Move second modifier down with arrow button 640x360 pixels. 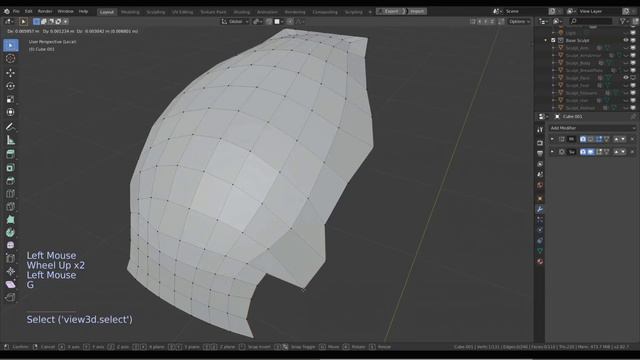tap(623, 152)
